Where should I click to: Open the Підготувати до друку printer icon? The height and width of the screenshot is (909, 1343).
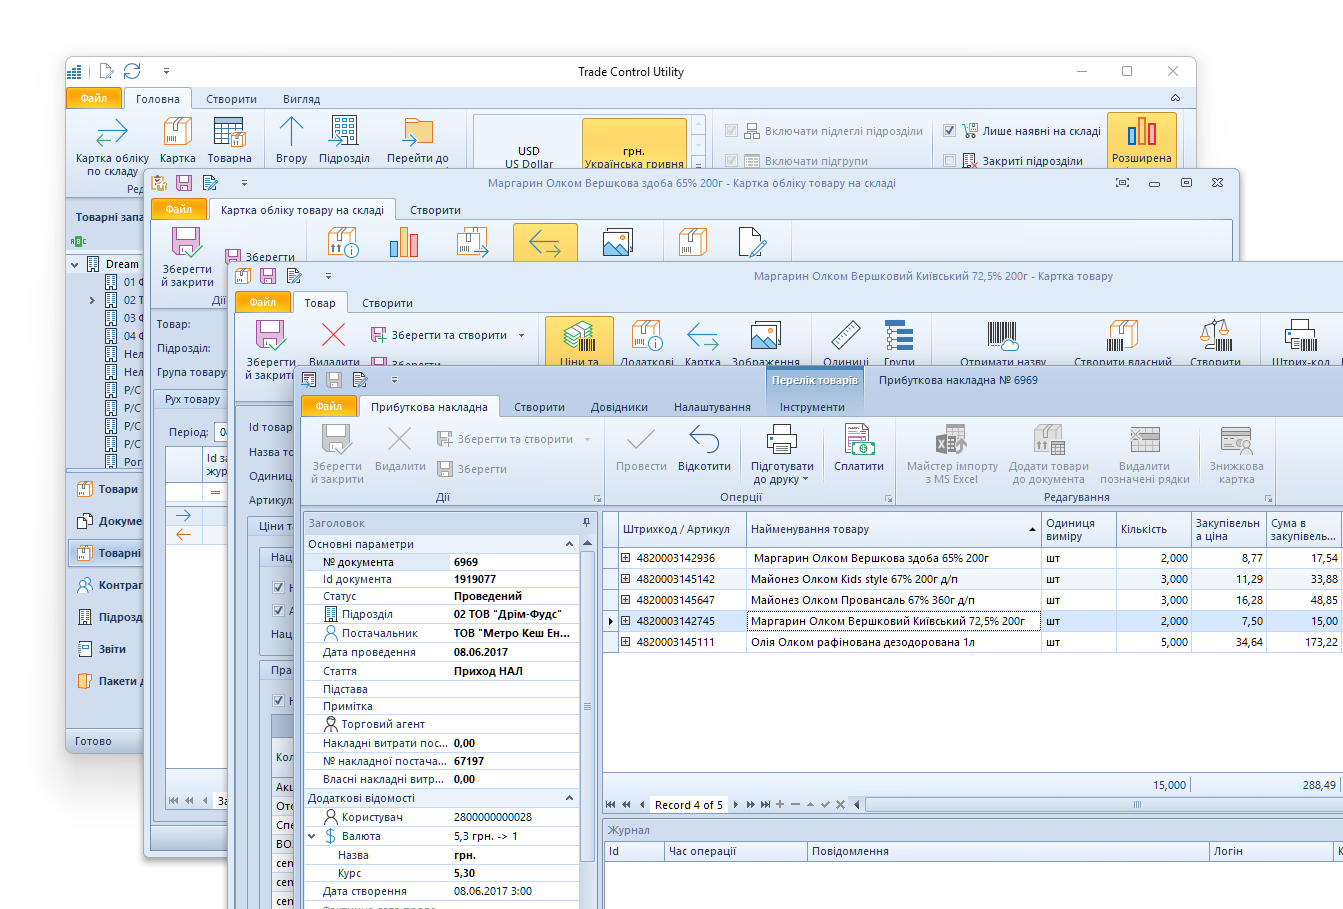point(781,440)
